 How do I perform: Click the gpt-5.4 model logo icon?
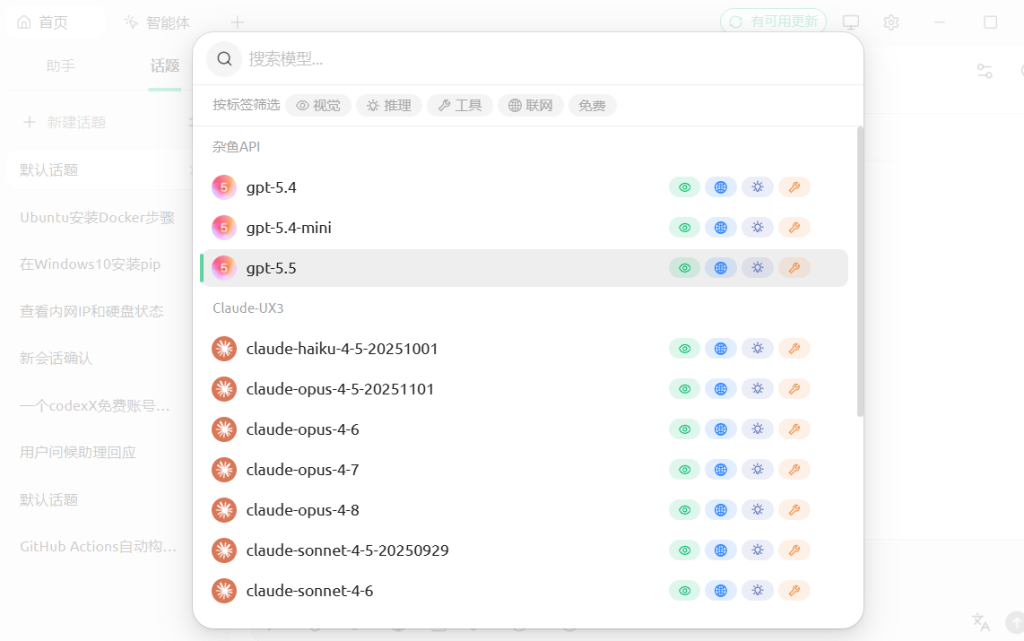point(224,187)
